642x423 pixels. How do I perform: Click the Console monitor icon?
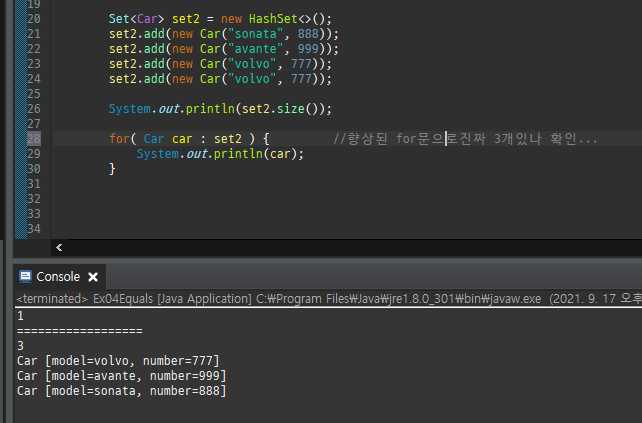click(25, 277)
